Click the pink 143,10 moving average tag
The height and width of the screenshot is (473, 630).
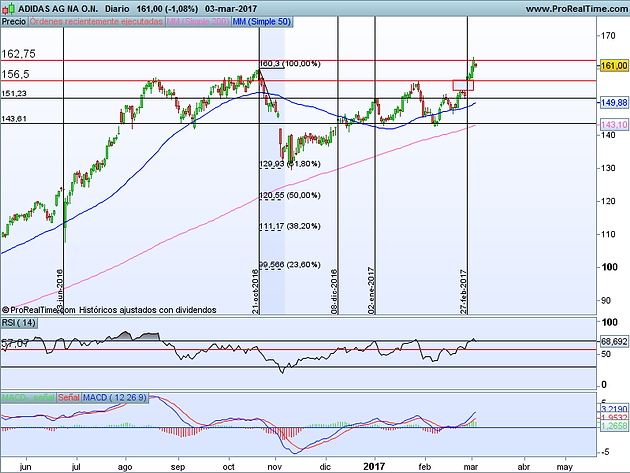point(614,125)
